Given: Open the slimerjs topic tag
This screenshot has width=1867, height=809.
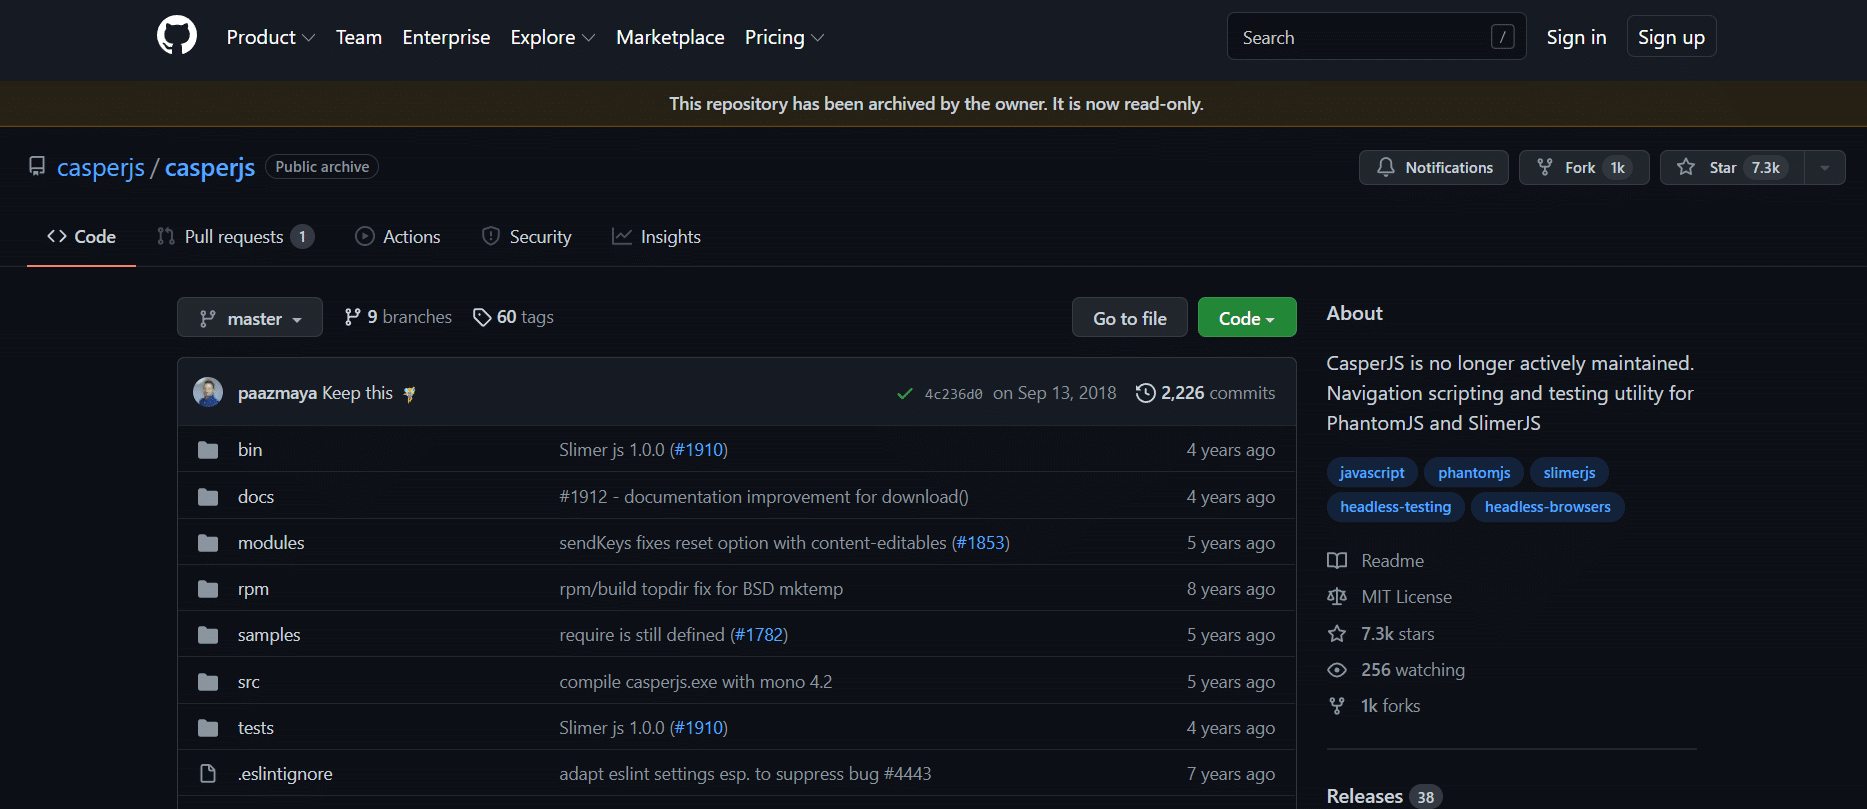Looking at the screenshot, I should coord(1569,473).
